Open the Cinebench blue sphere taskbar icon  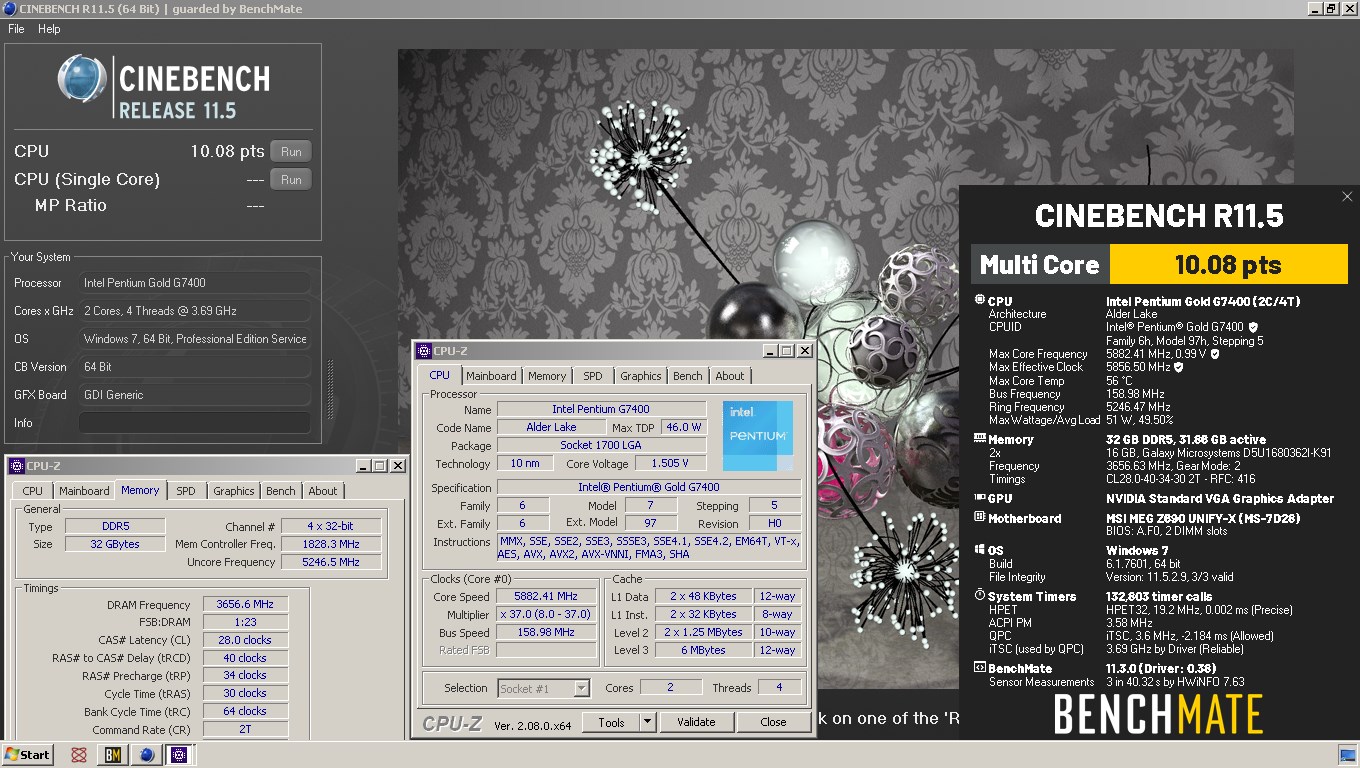147,755
